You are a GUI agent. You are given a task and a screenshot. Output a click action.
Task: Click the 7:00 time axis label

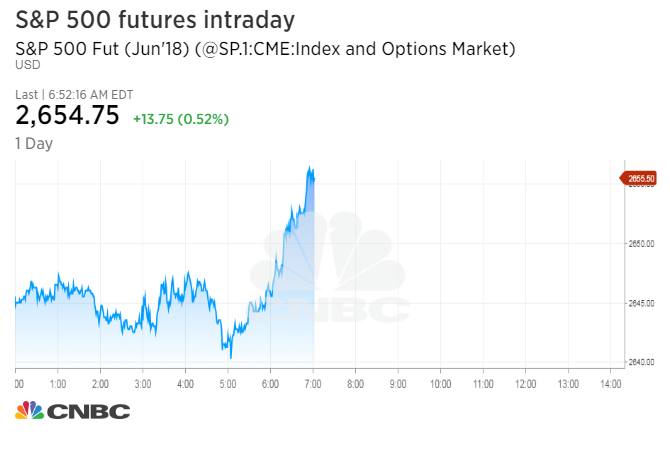(313, 382)
